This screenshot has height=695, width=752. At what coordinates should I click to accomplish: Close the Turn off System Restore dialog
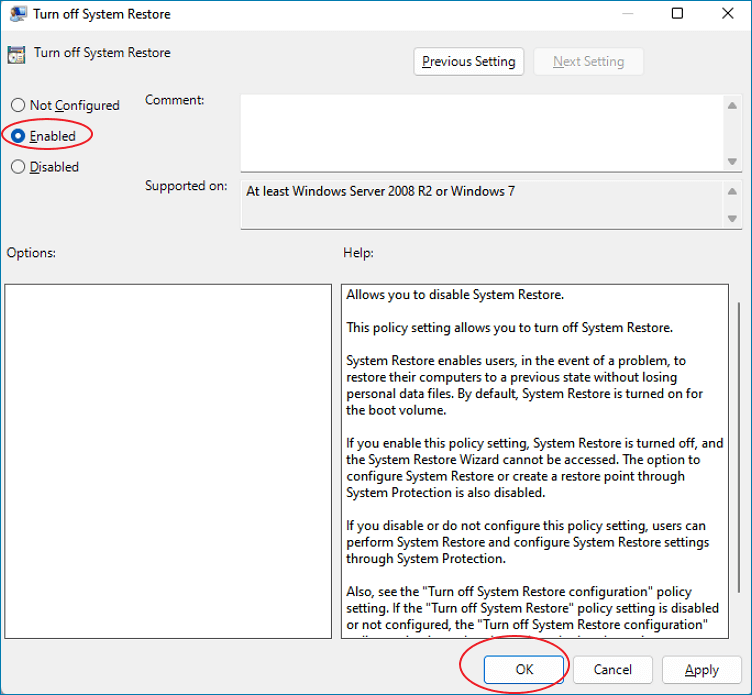728,13
